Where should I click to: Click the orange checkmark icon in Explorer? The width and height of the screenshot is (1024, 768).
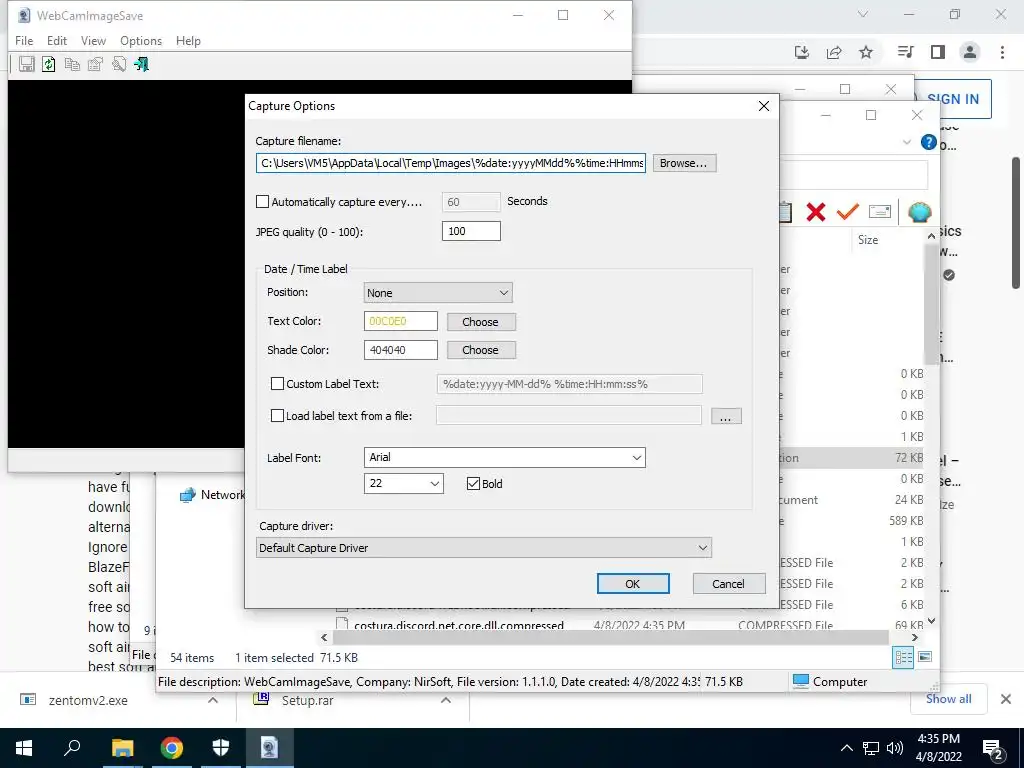pos(848,212)
